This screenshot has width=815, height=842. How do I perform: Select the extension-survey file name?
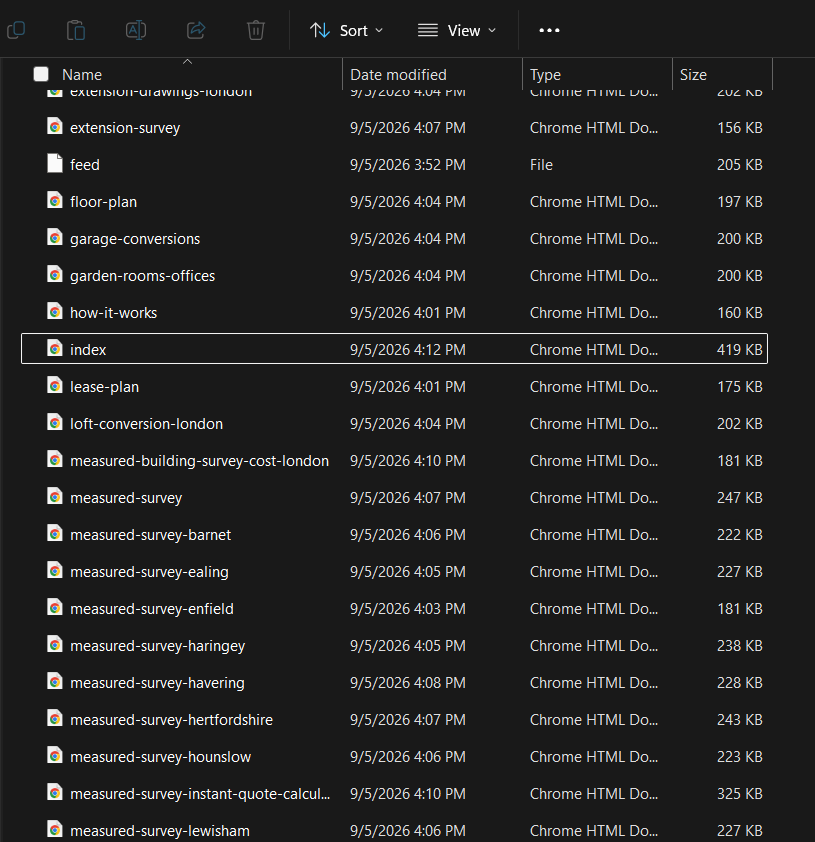click(125, 128)
